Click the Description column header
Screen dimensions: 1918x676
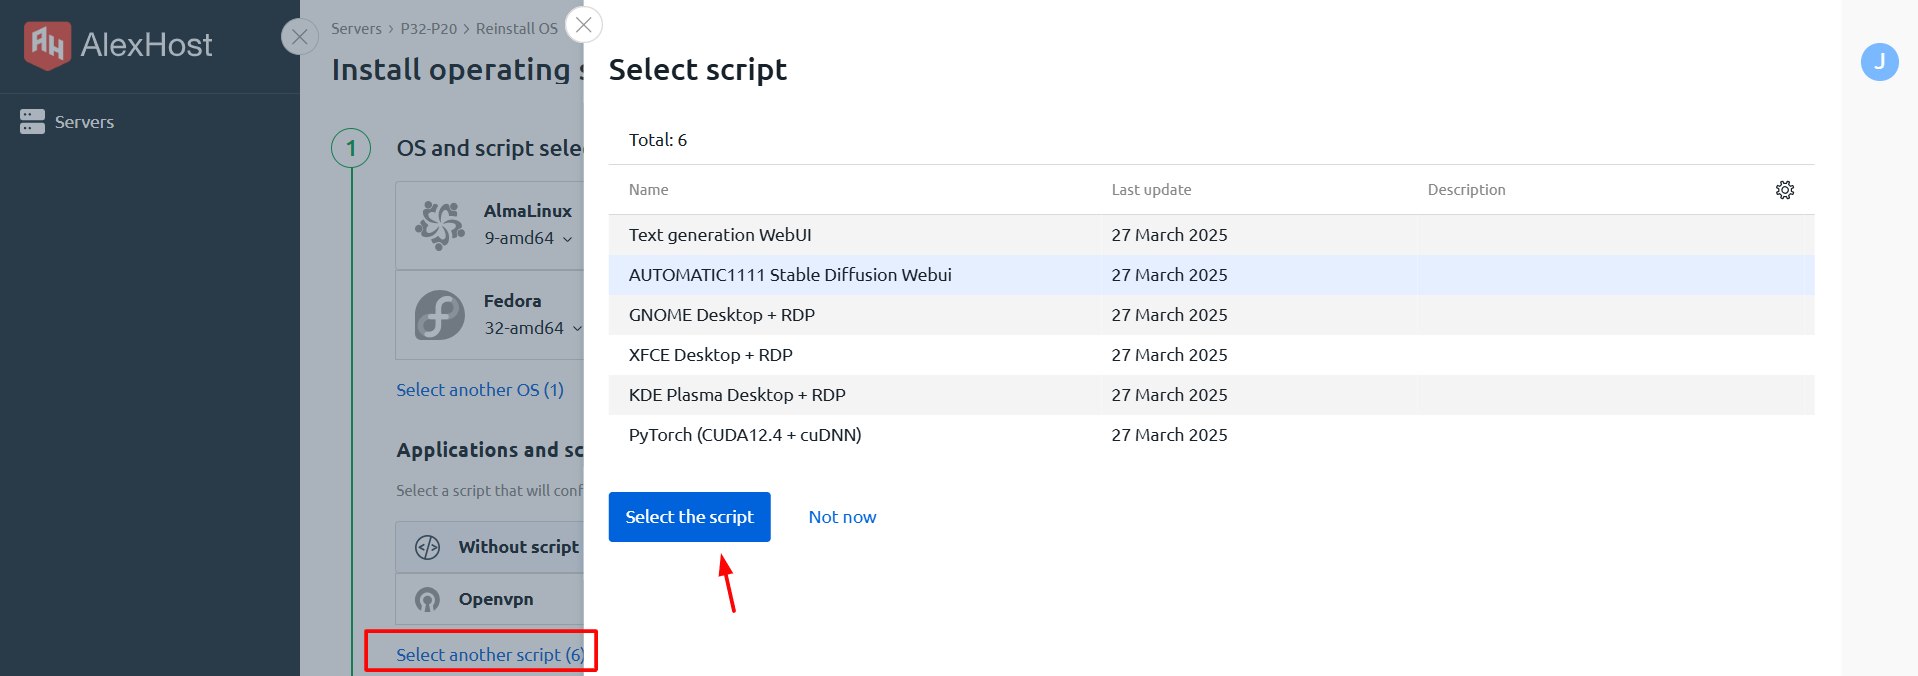click(x=1466, y=190)
